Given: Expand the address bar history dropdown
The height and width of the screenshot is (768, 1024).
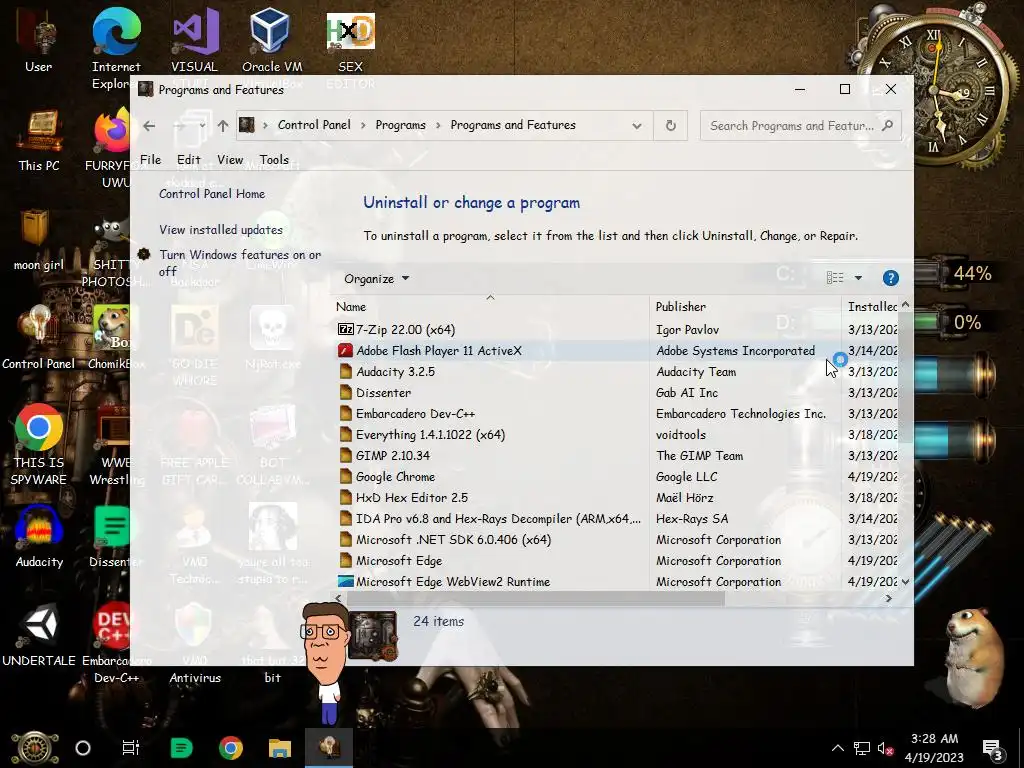Looking at the screenshot, I should [637, 125].
